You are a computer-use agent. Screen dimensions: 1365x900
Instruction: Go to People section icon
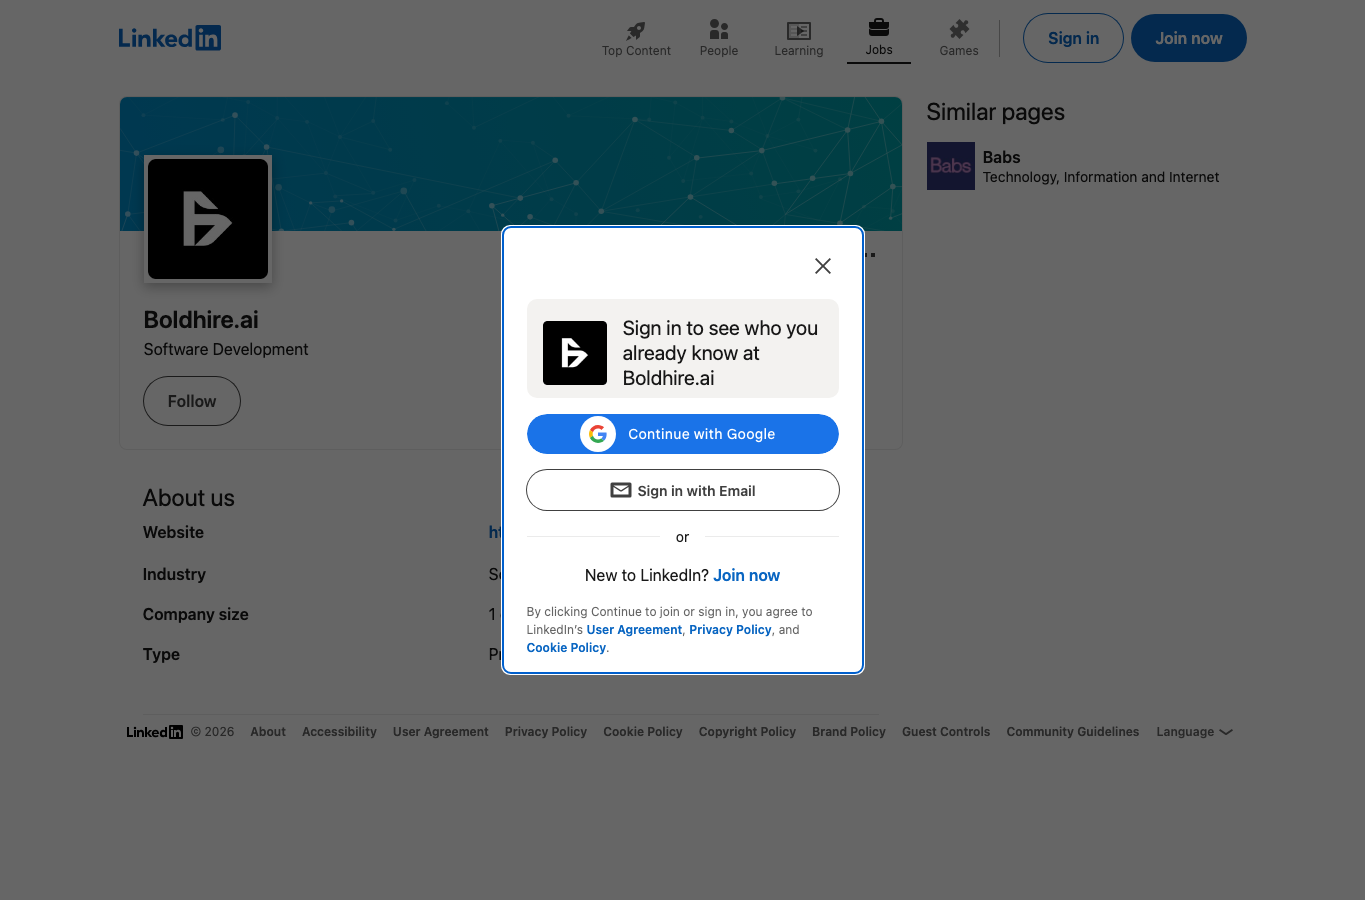click(x=718, y=29)
